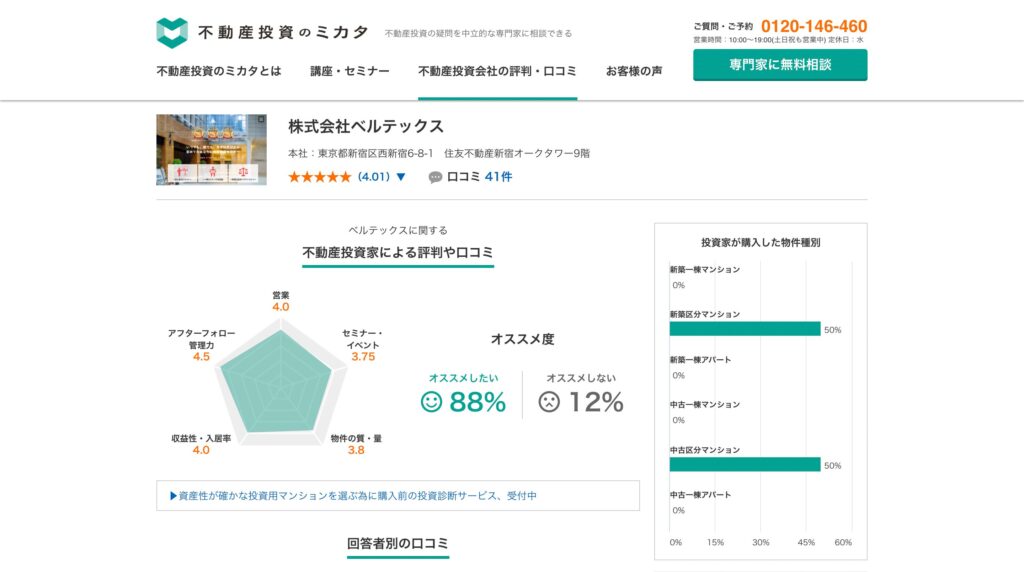Open the お客様の声 navigation item
The height and width of the screenshot is (572, 1024).
[x=633, y=71]
